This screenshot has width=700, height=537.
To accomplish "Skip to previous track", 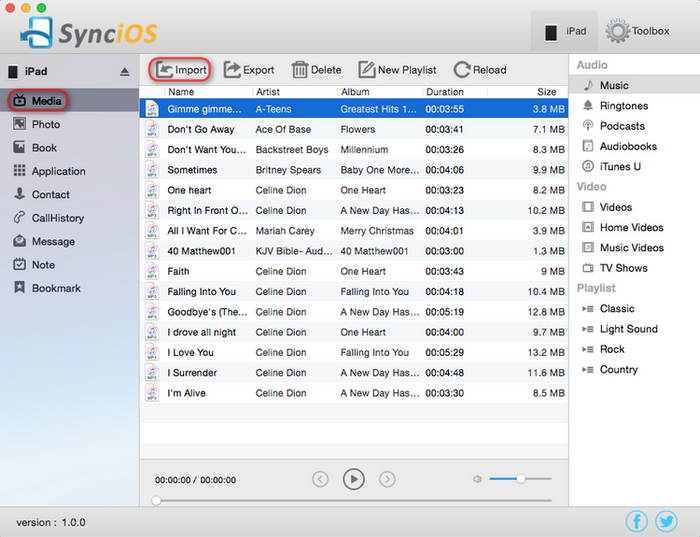I will [320, 479].
